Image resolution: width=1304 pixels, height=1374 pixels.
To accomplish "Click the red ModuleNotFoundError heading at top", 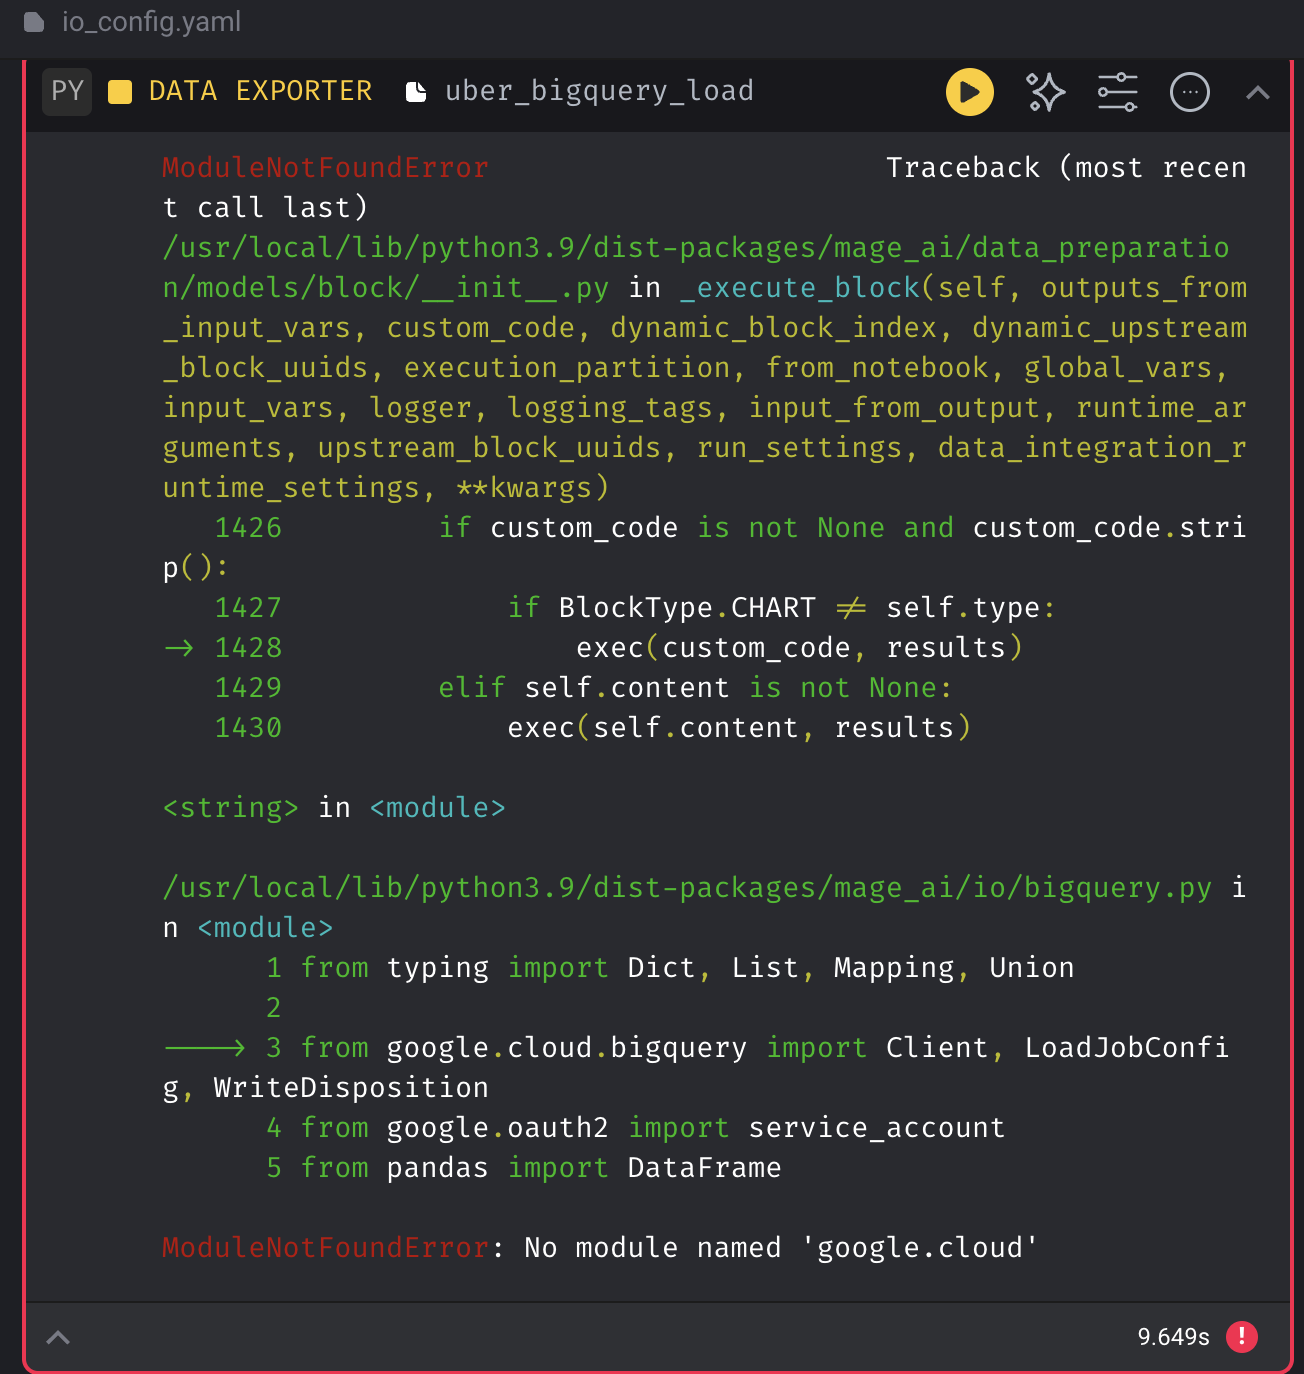I will click(x=325, y=168).
